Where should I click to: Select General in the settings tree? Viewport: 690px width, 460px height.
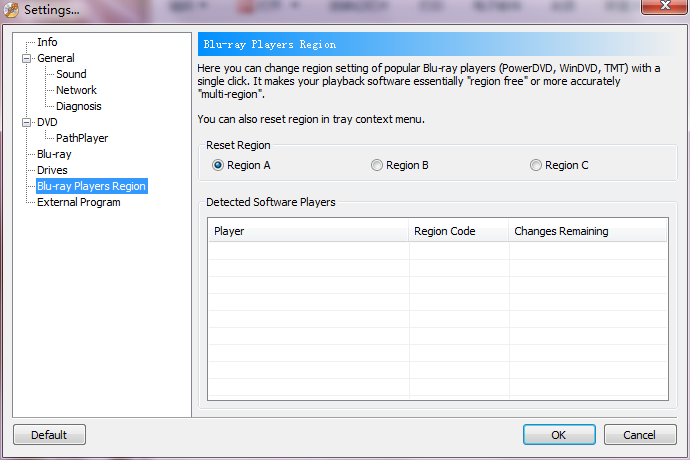point(56,58)
